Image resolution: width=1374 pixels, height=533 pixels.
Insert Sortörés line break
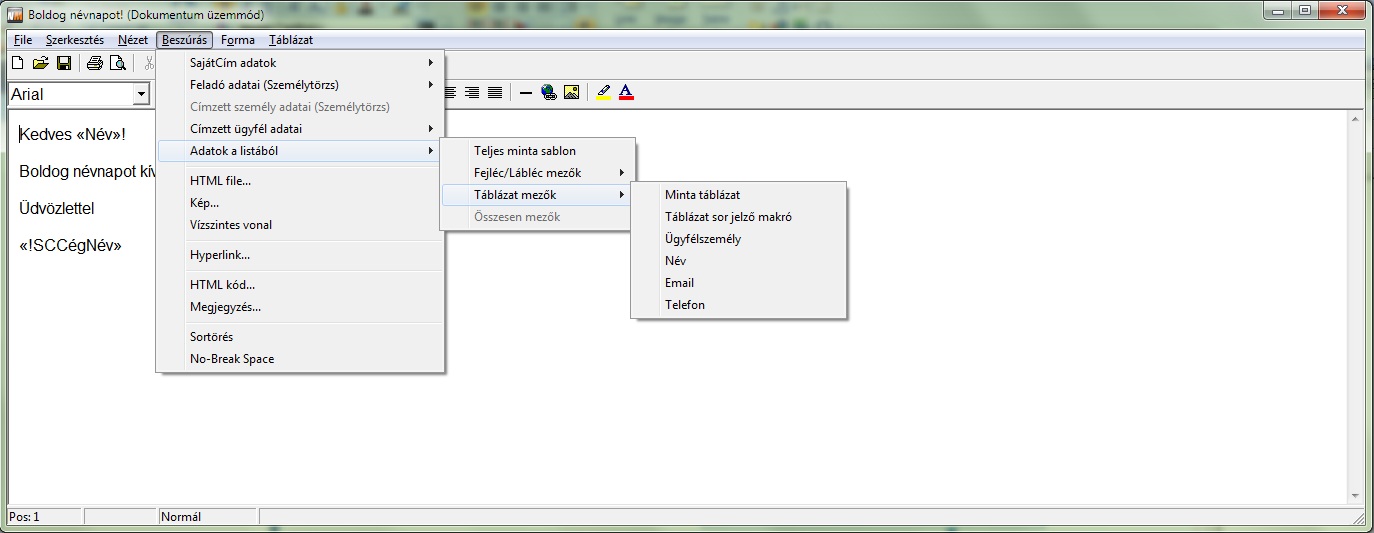coord(300,337)
